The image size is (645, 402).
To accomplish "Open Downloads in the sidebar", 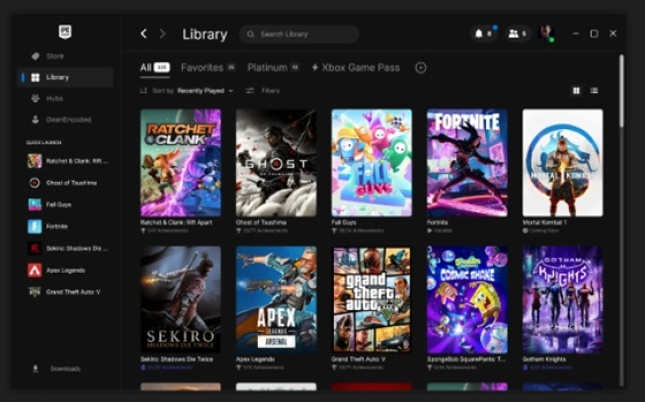I will [66, 369].
